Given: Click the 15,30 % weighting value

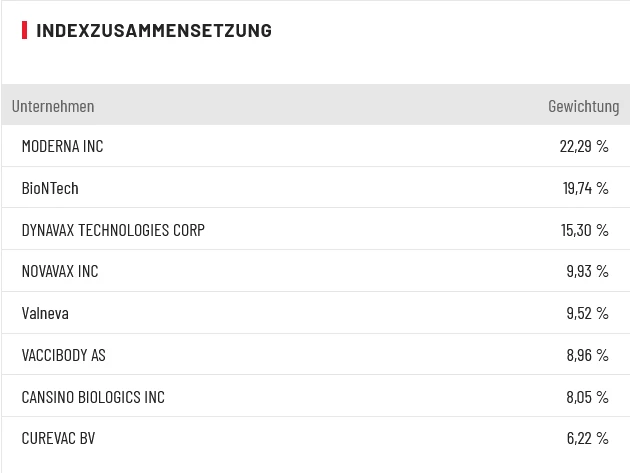Looking at the screenshot, I should [x=585, y=230].
